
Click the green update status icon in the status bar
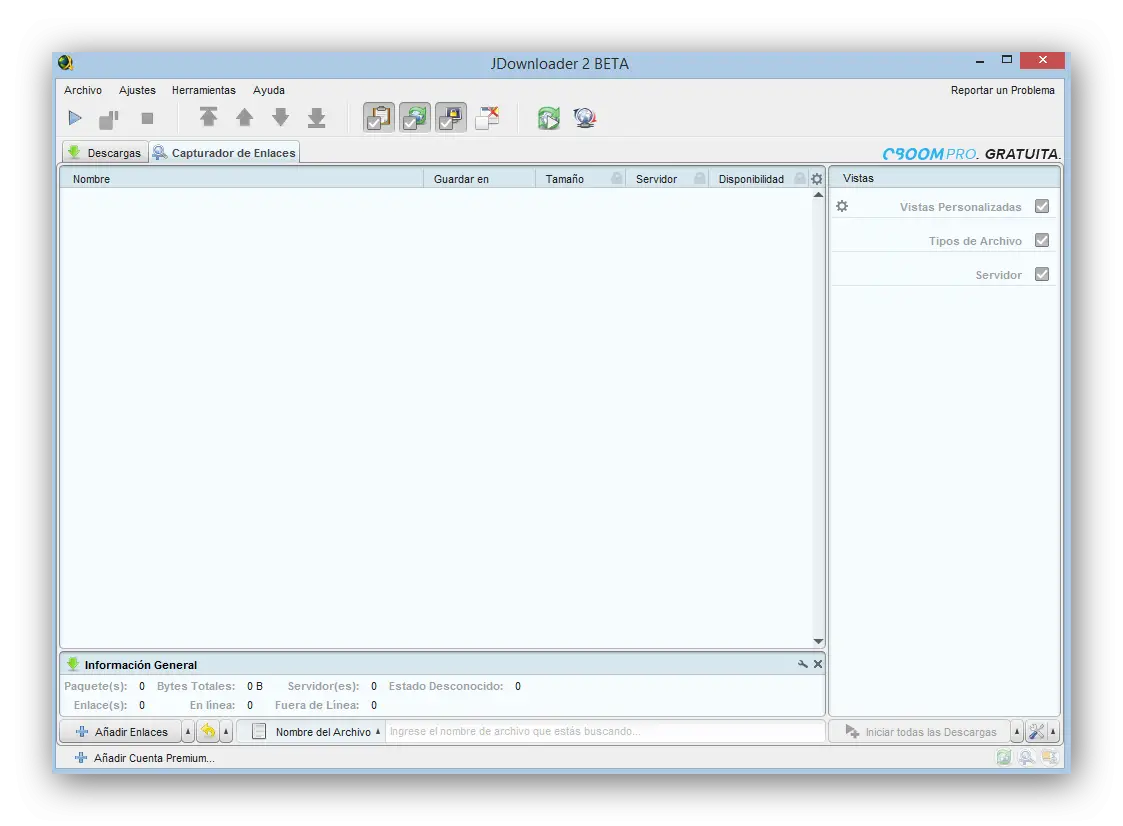(1003, 757)
